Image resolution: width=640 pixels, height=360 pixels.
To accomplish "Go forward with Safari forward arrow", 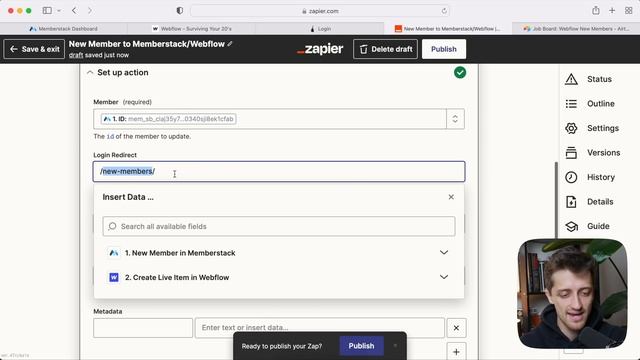I will click(x=89, y=11).
